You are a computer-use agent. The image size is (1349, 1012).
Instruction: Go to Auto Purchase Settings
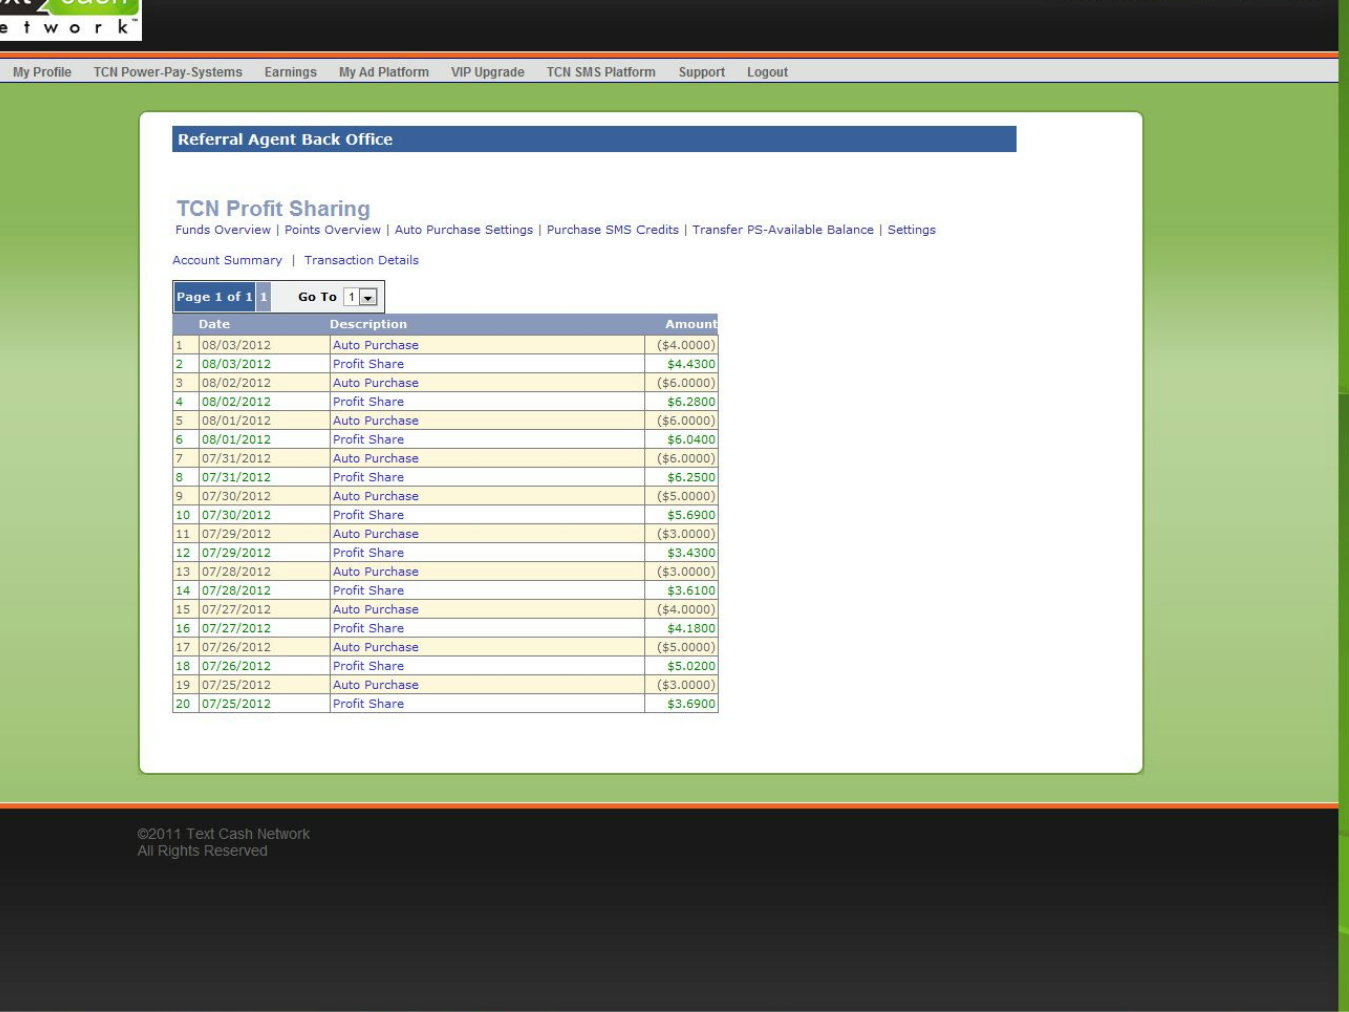coord(464,230)
